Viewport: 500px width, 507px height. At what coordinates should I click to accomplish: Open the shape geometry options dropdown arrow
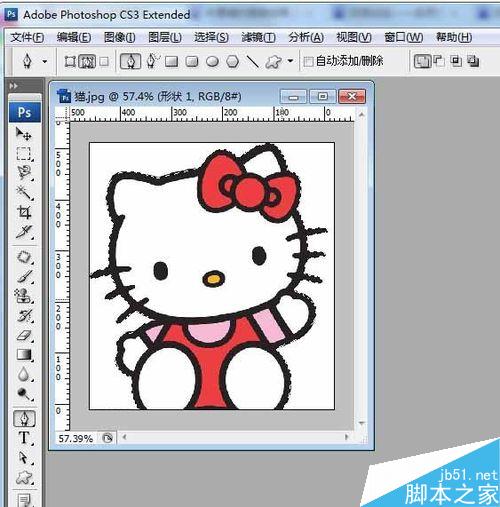point(290,61)
